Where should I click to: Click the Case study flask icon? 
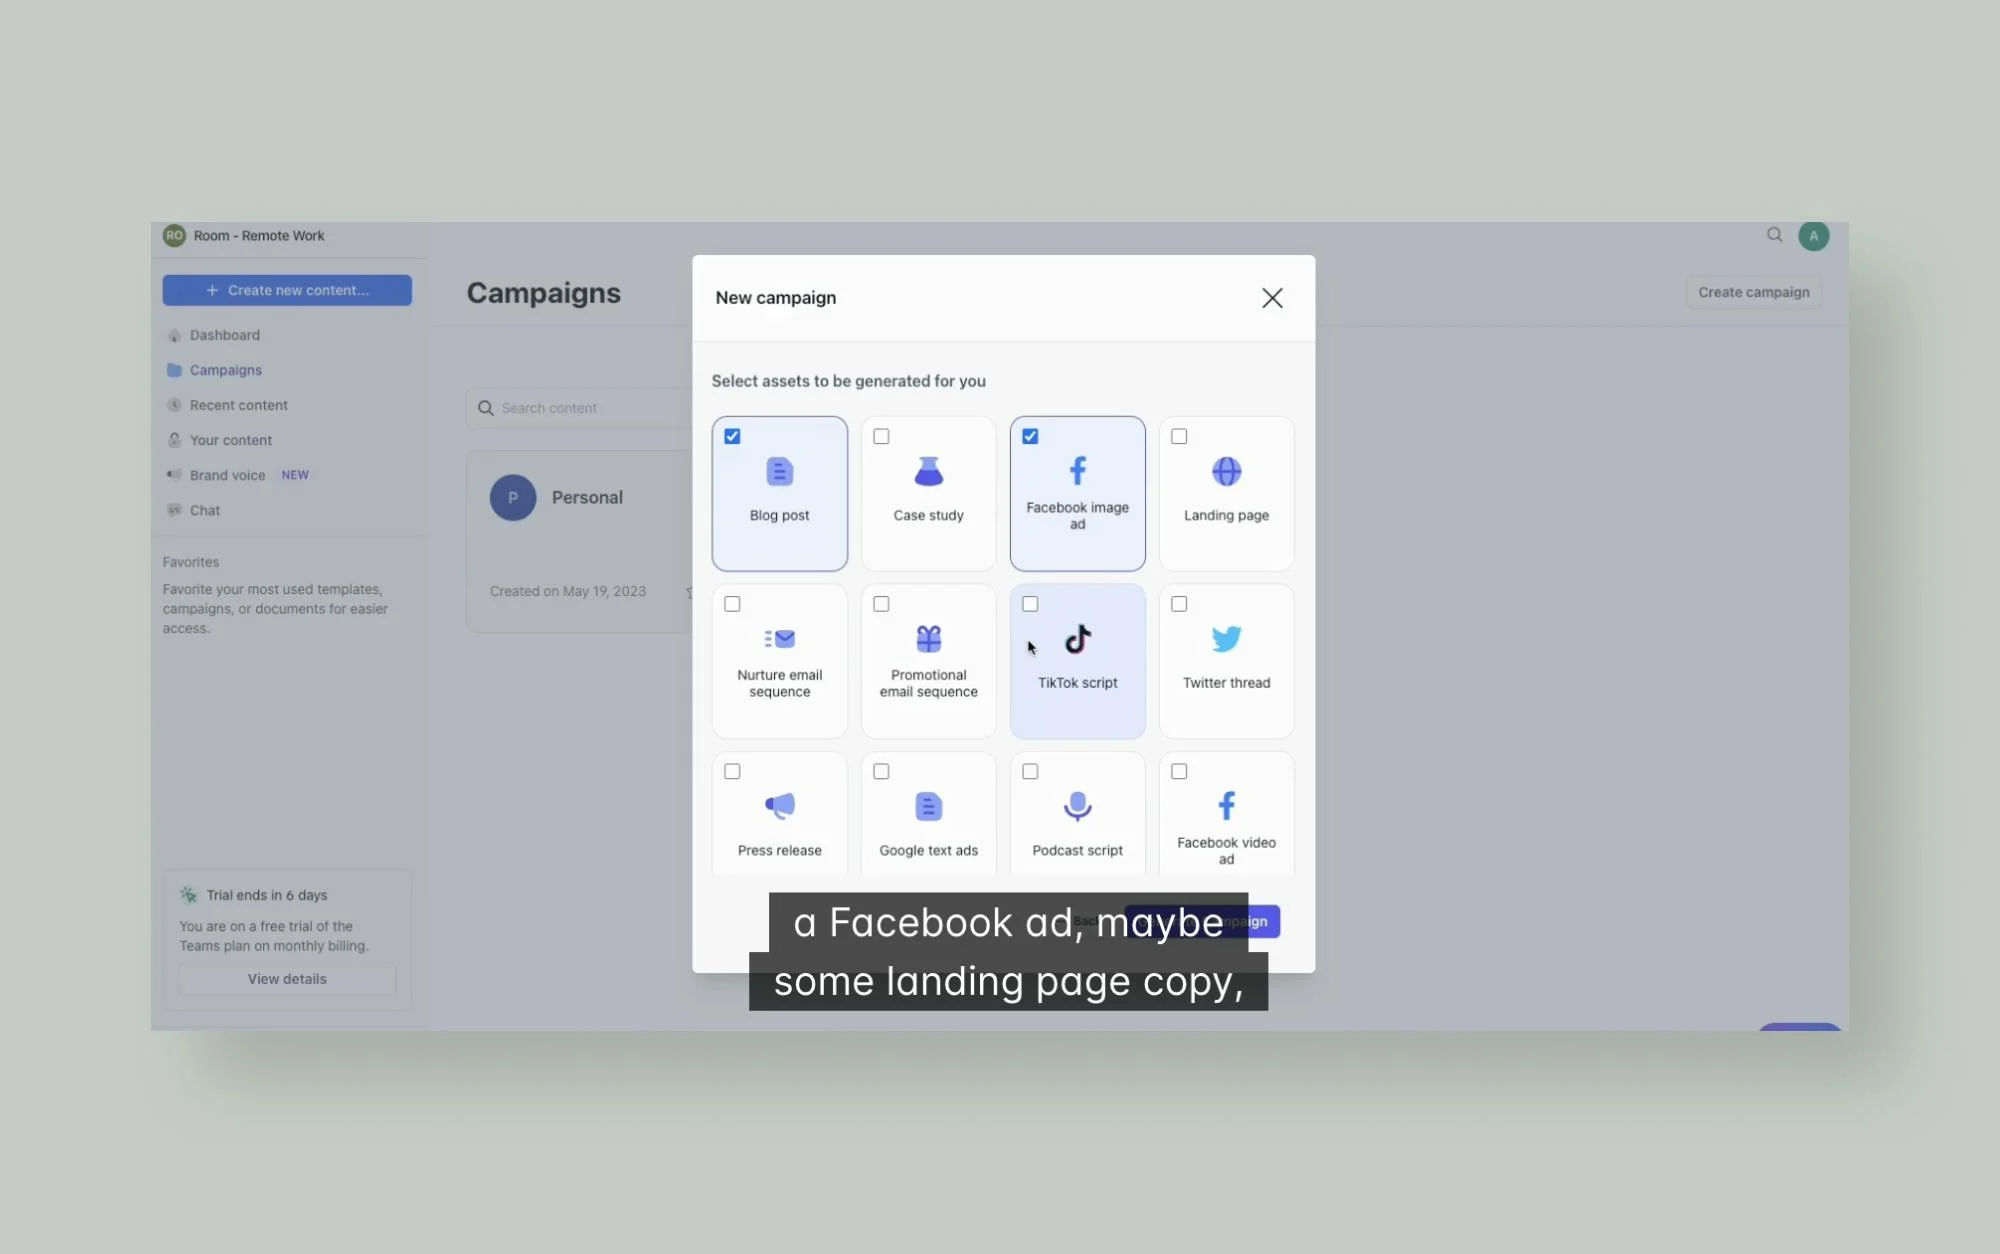tap(928, 471)
